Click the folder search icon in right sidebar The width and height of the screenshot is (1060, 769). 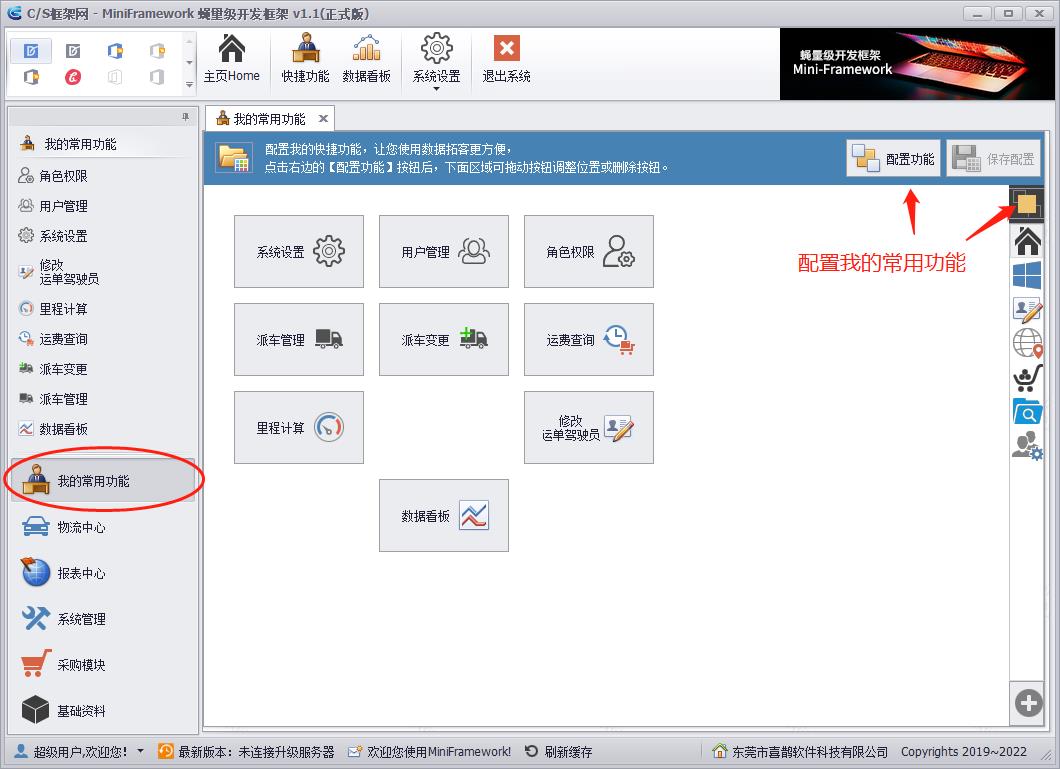pyautogui.click(x=1027, y=411)
